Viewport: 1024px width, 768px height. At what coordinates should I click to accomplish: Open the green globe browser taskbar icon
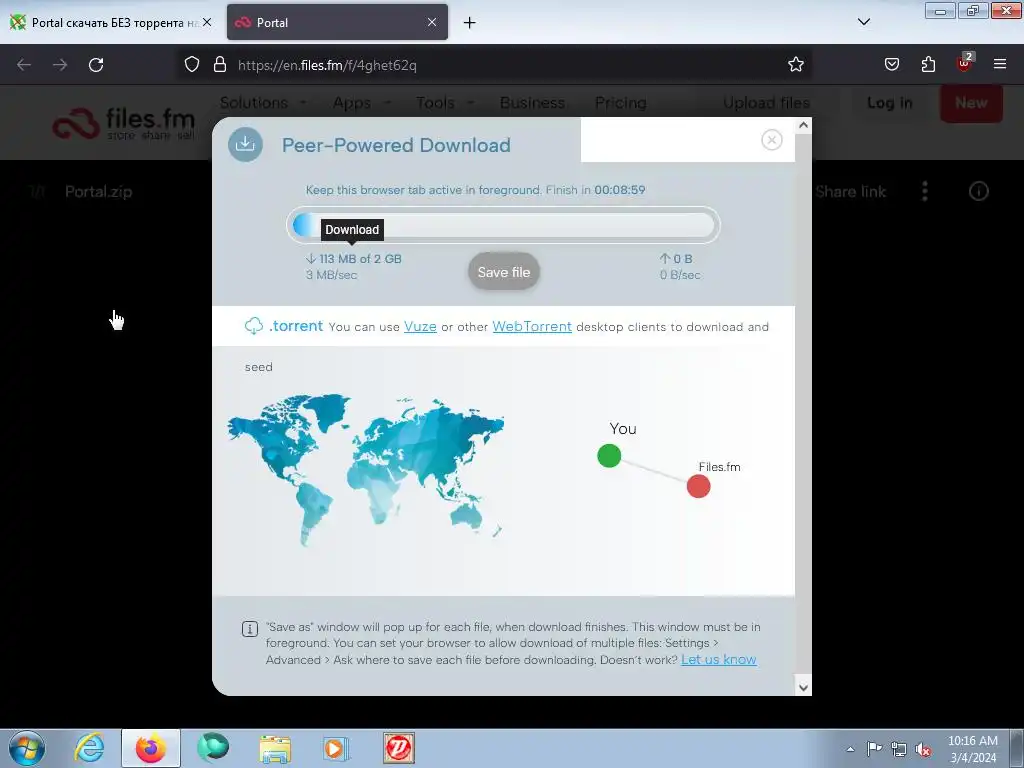(x=213, y=748)
